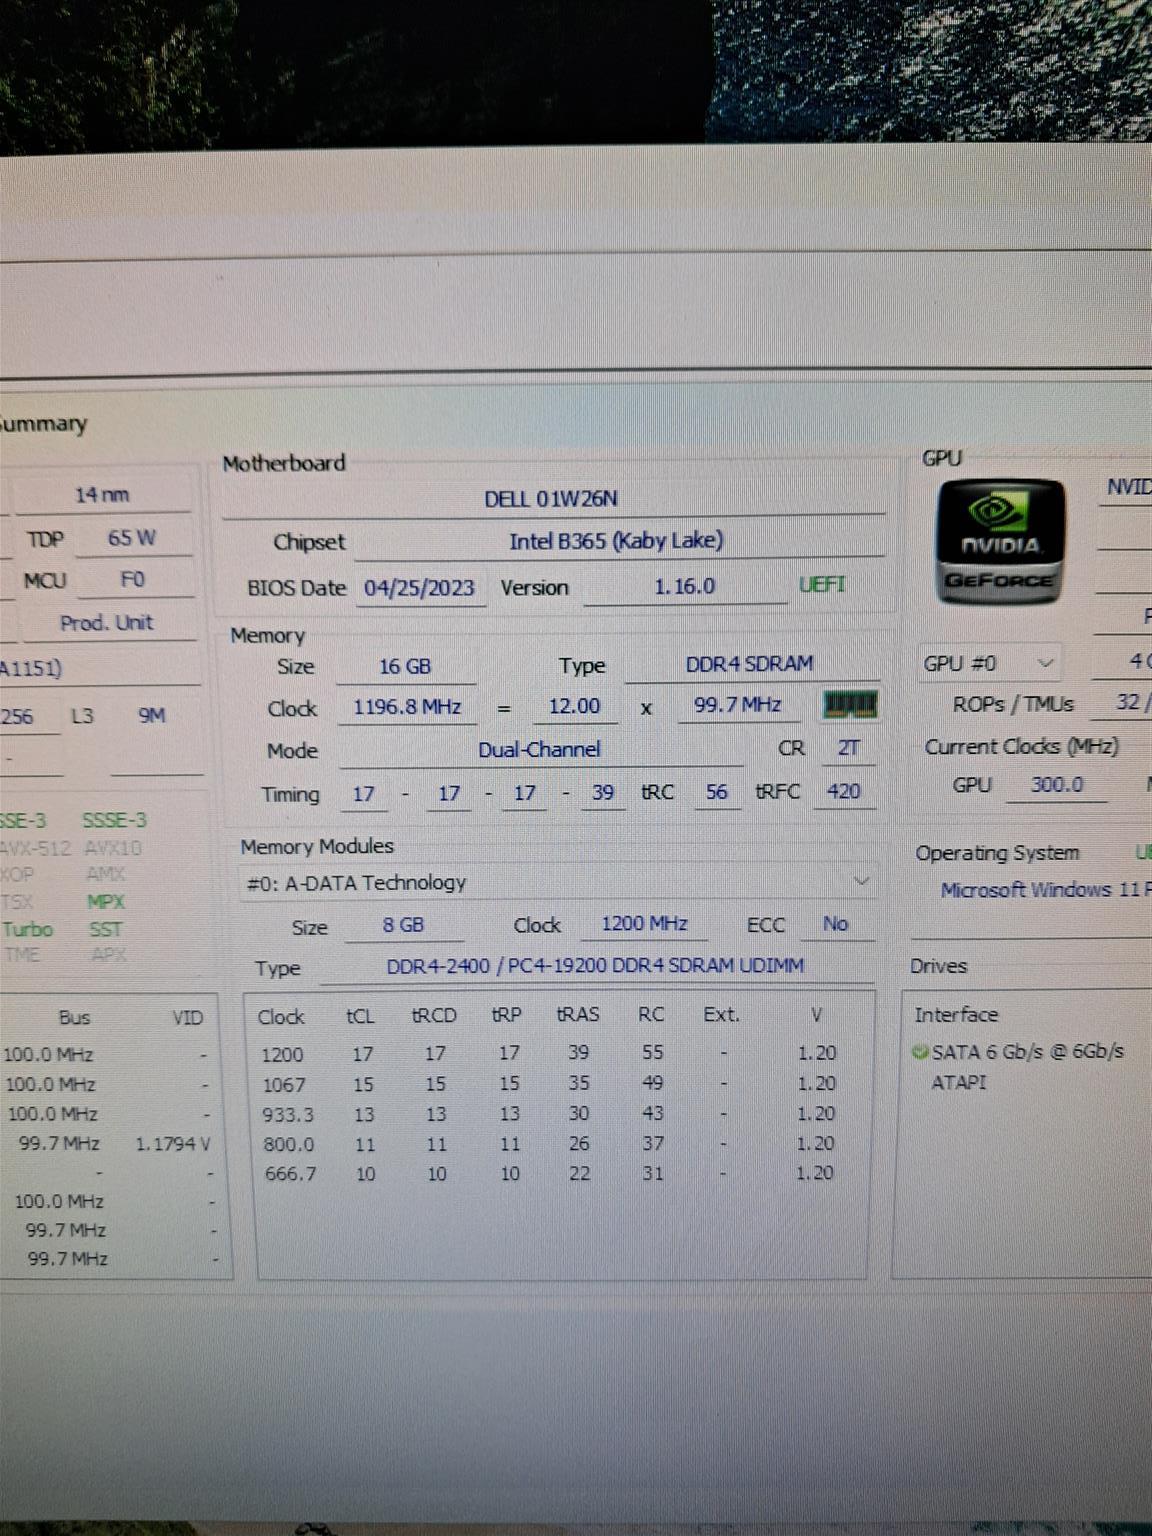Click the green memory module icon
Viewport: 1152px width, 1536px height.
click(849, 705)
